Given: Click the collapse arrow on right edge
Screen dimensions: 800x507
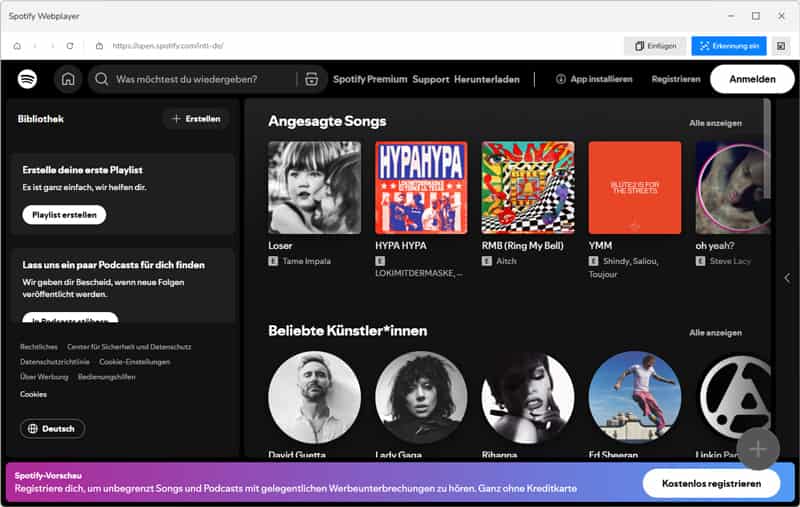Looking at the screenshot, I should pyautogui.click(x=787, y=278).
